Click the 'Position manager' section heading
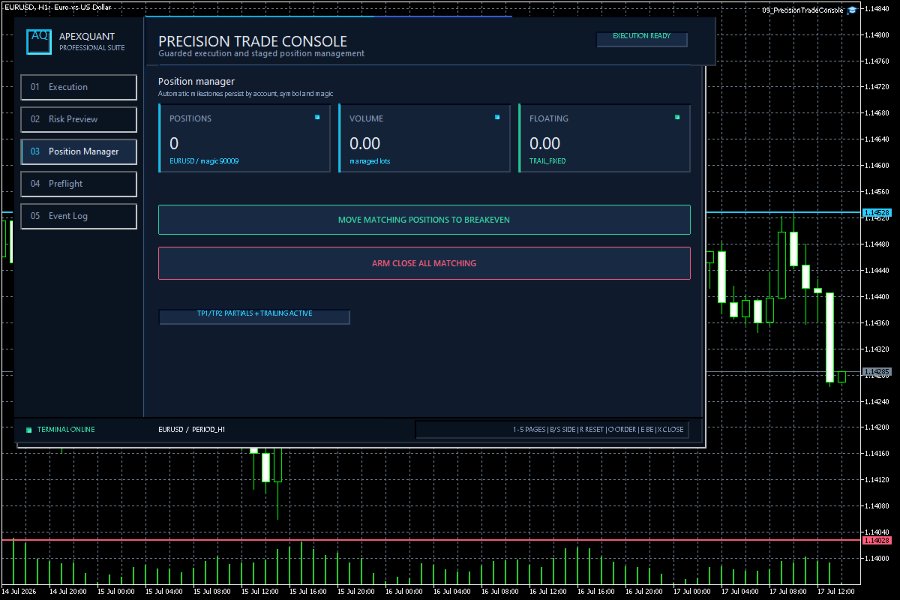 pos(196,82)
